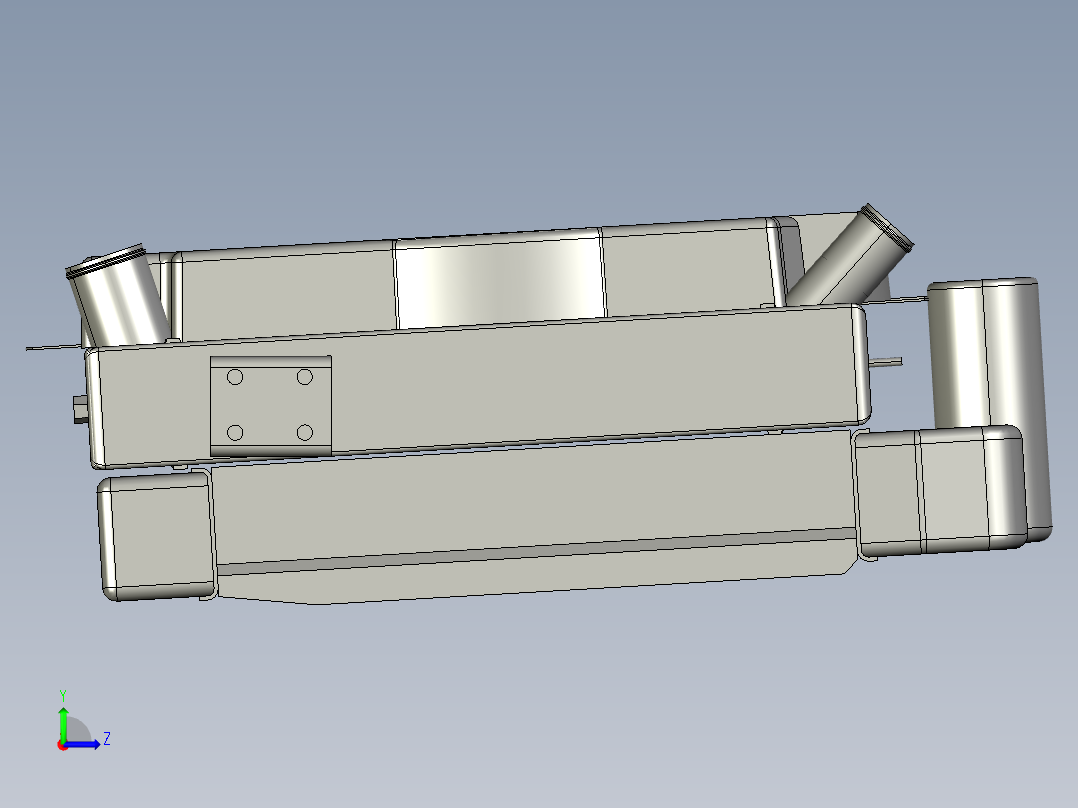This screenshot has height=808, width=1078.
Task: Select the rounded block beneath the right cylinder
Action: pyautogui.click(x=938, y=491)
